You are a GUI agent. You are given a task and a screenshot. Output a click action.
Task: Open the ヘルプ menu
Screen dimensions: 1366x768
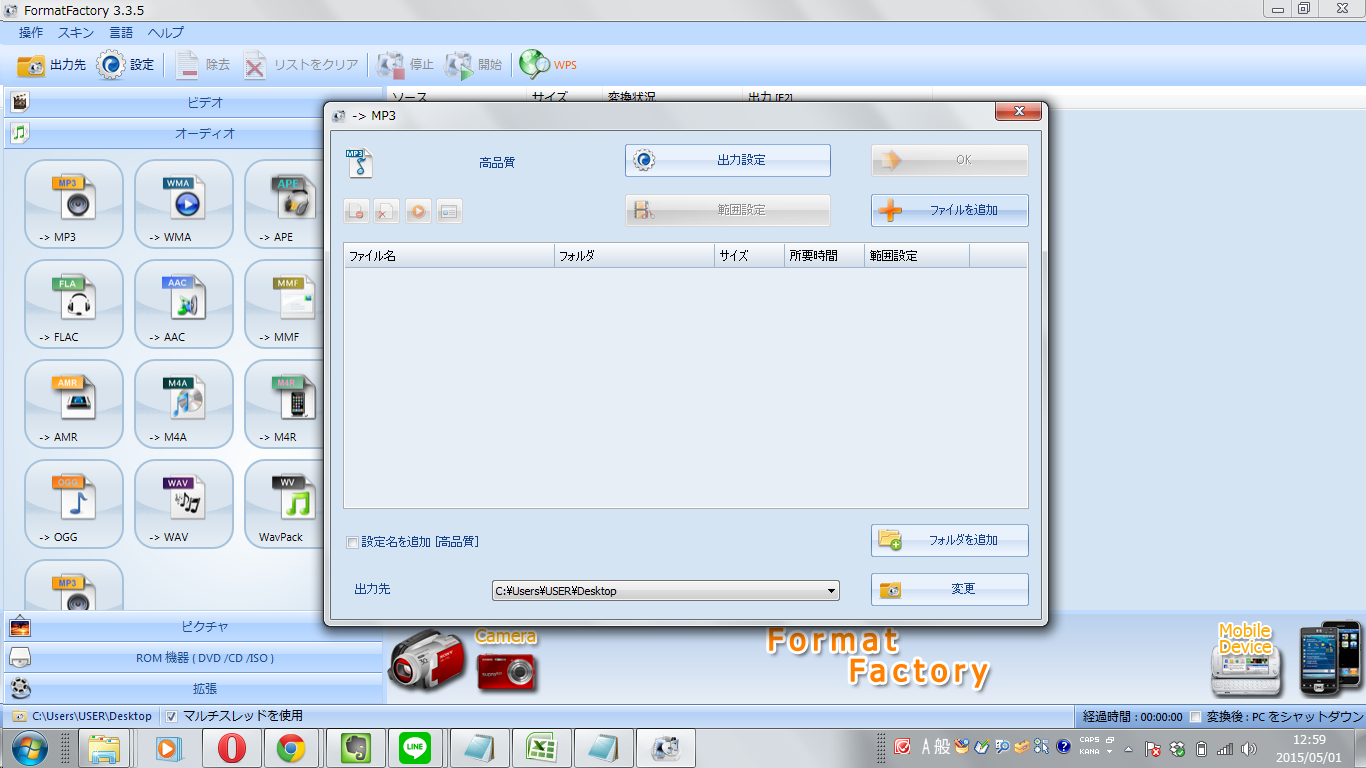[x=166, y=33]
